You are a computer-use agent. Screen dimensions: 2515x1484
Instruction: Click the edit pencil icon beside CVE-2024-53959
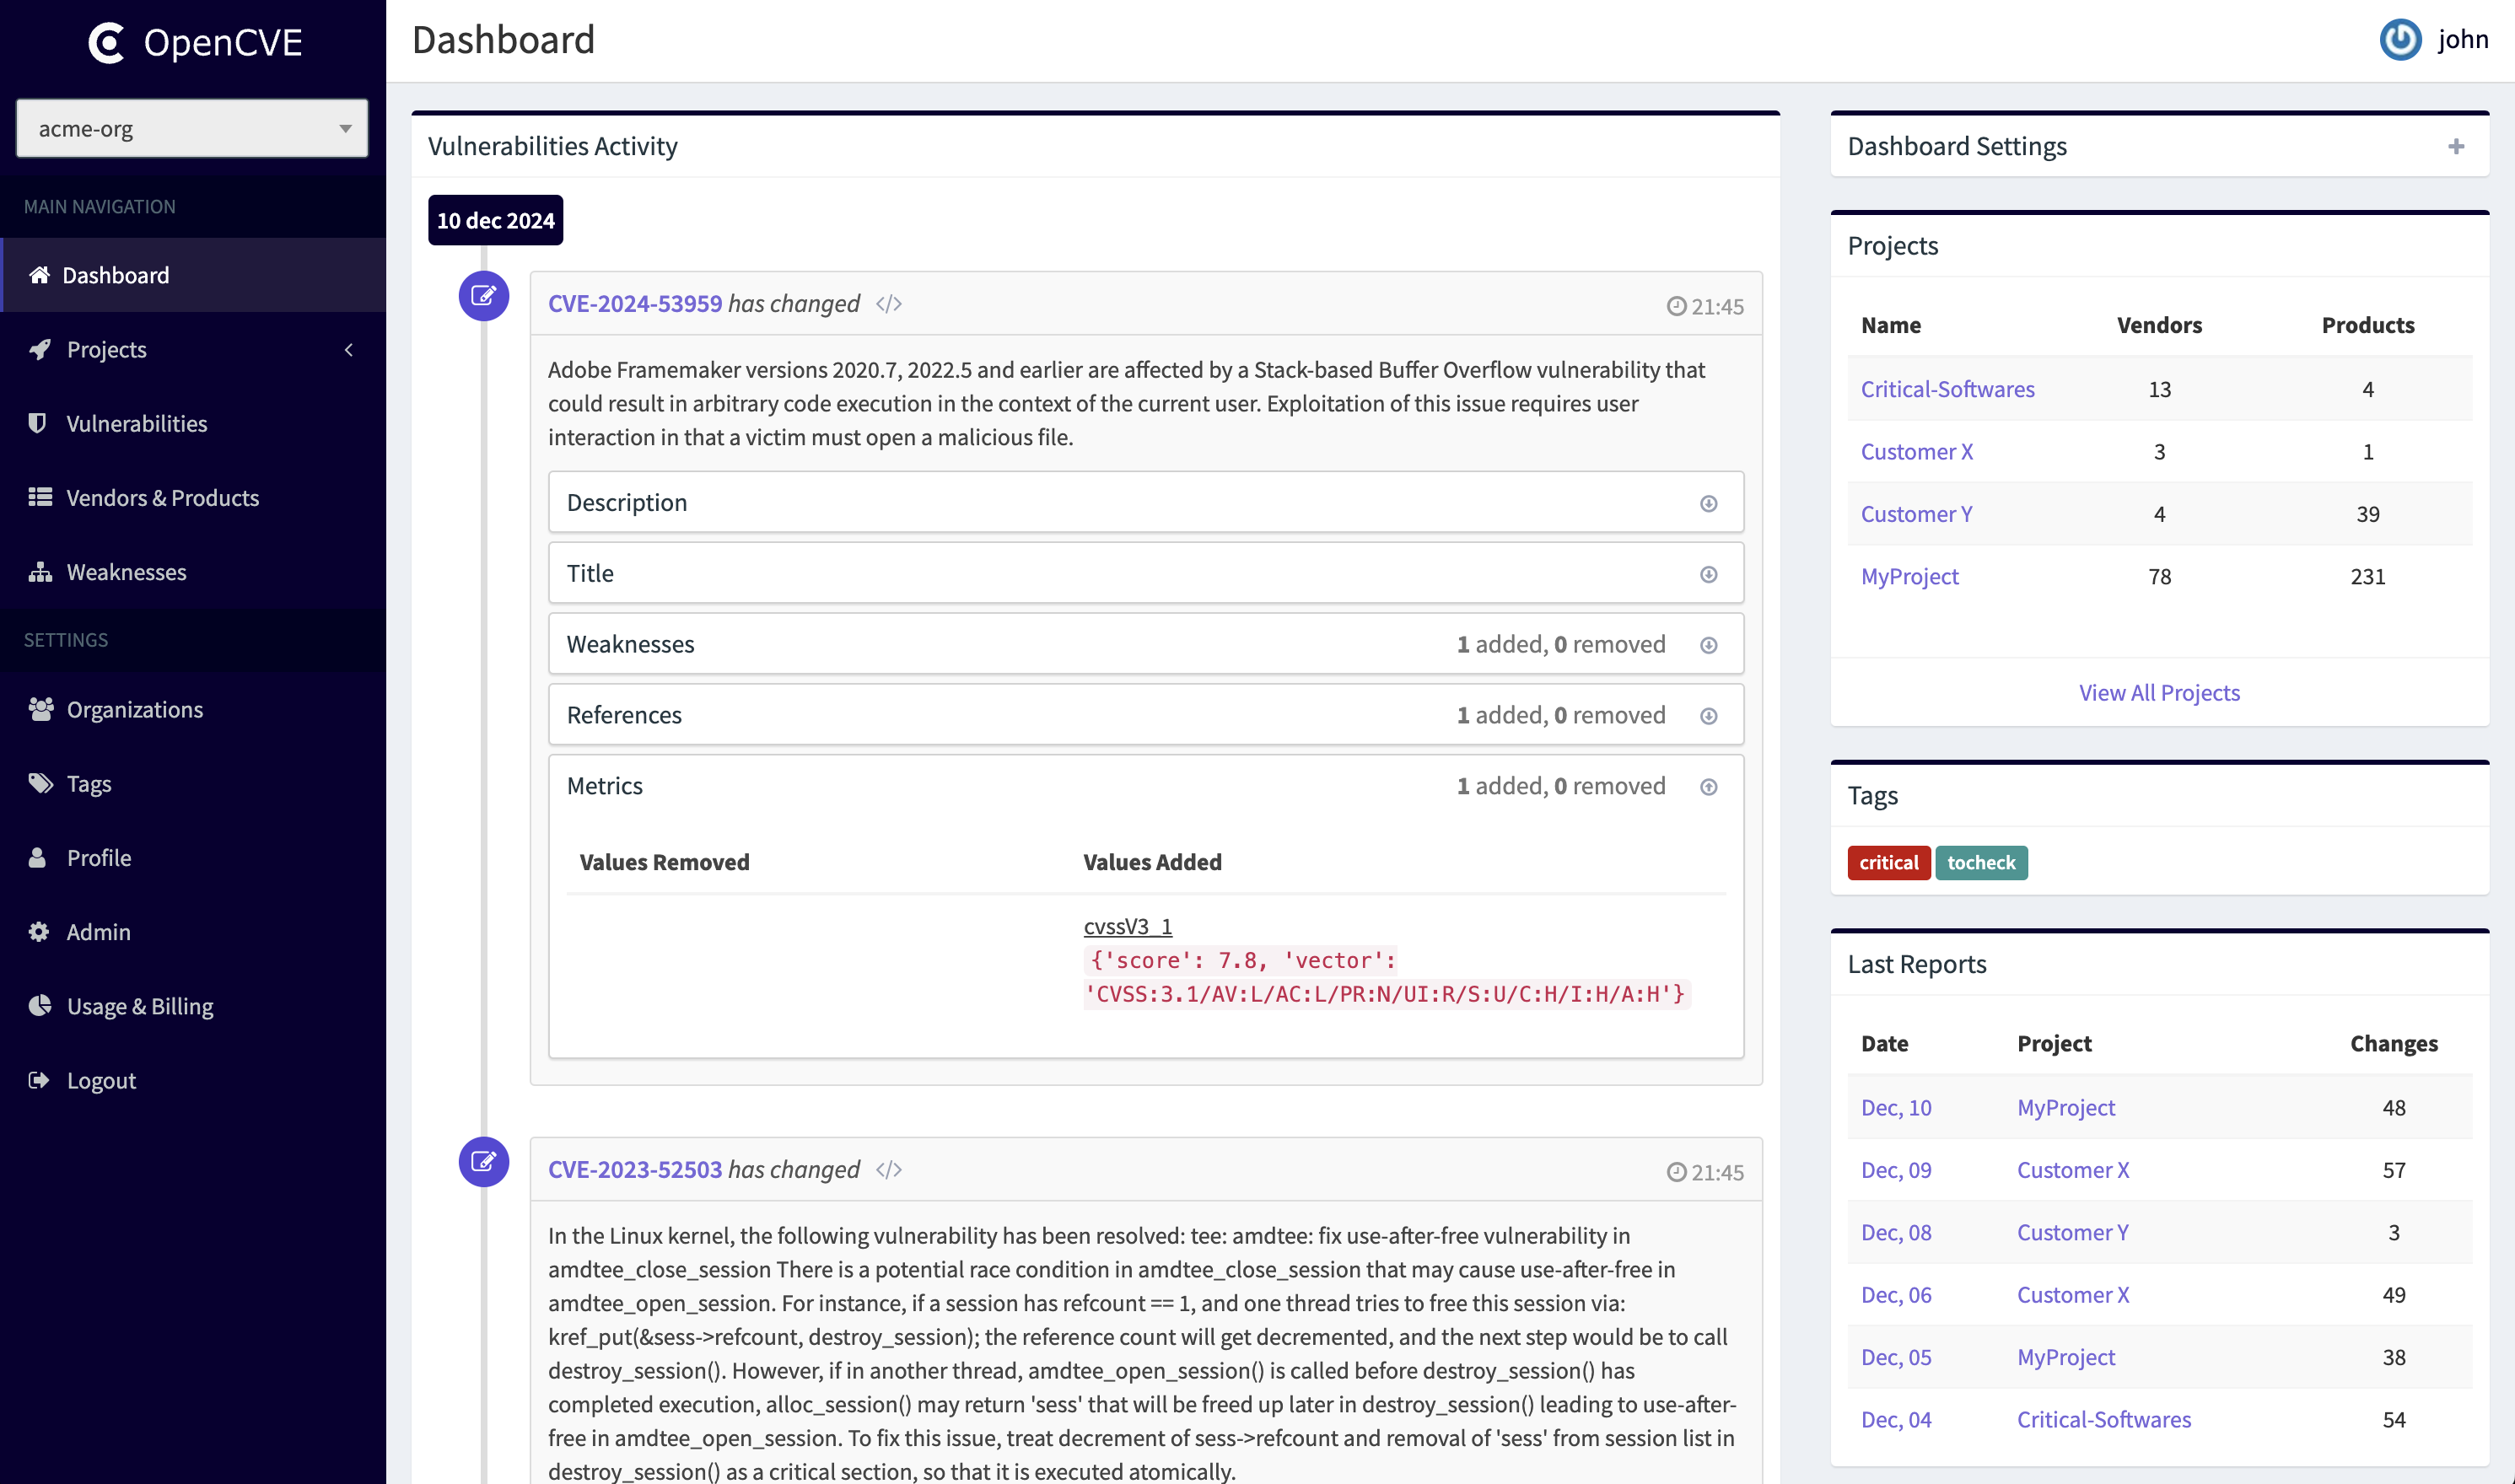[x=483, y=295]
